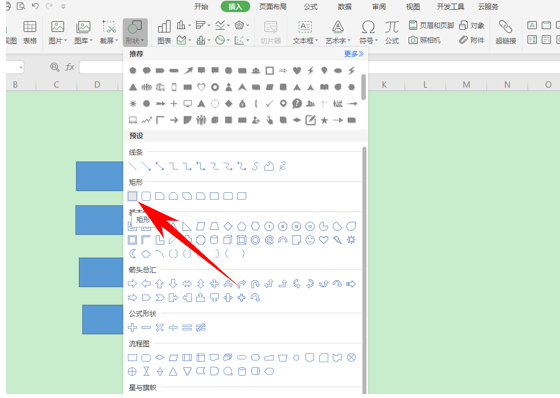560x398 pixels.
Task: Switch to the 页面布局 tab
Action: [273, 6]
